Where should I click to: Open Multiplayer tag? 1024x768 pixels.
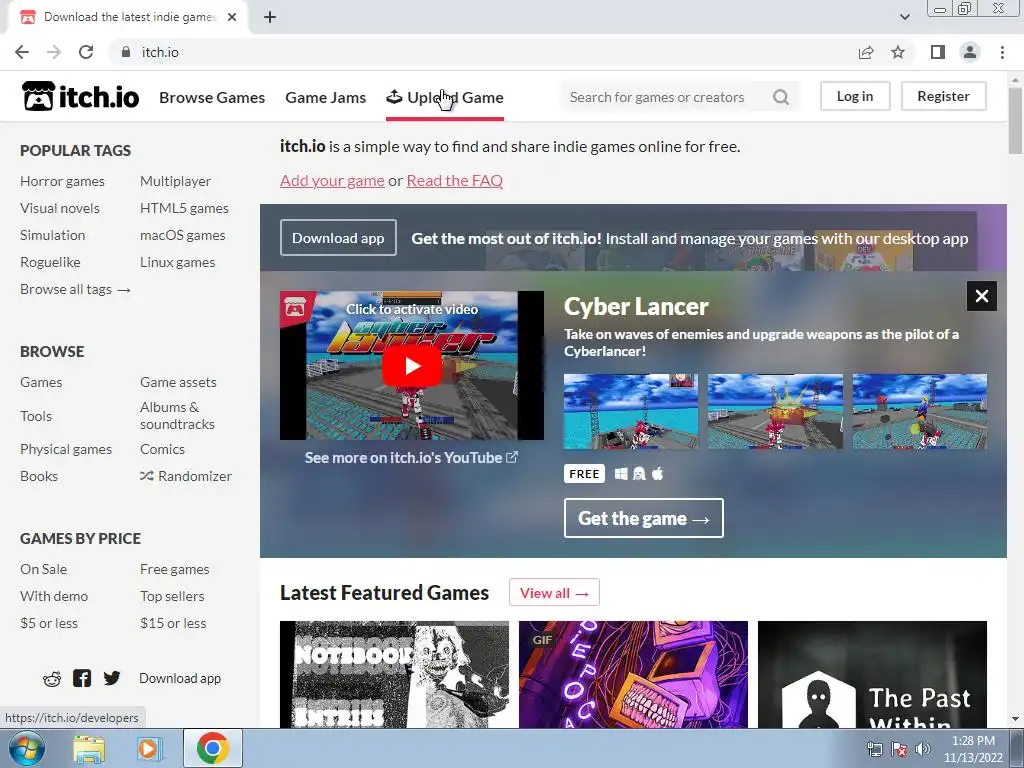[175, 181]
